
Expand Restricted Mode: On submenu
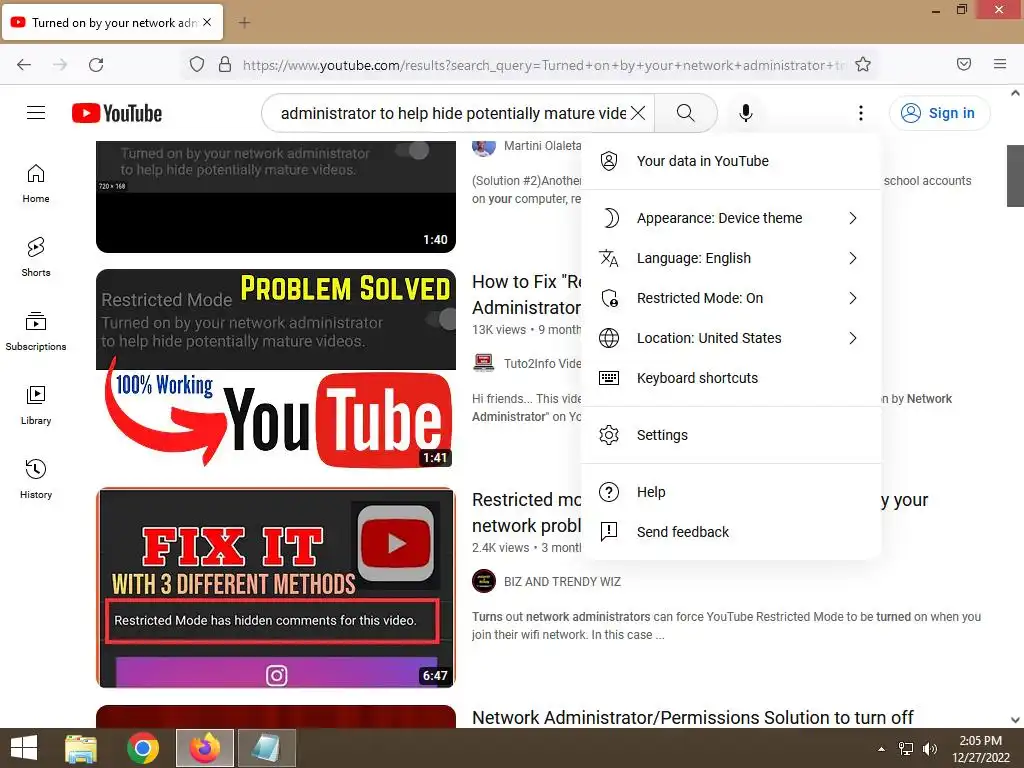pyautogui.click(x=731, y=298)
